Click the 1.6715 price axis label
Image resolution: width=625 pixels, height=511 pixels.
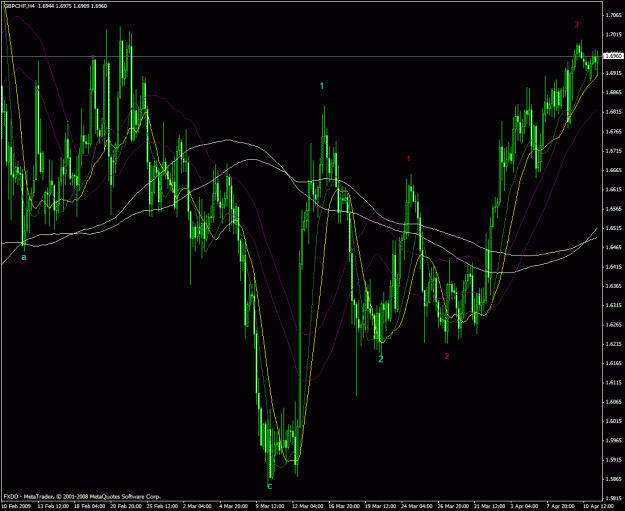point(613,151)
